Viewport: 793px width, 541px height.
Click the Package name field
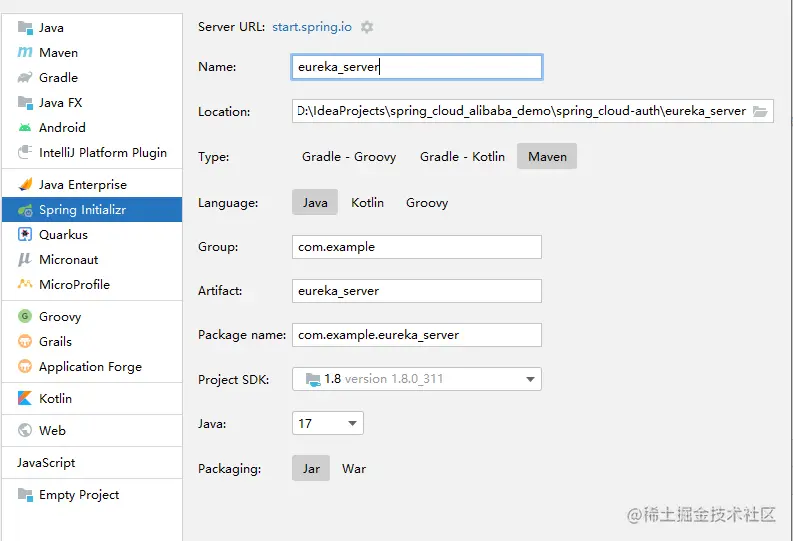pos(417,335)
